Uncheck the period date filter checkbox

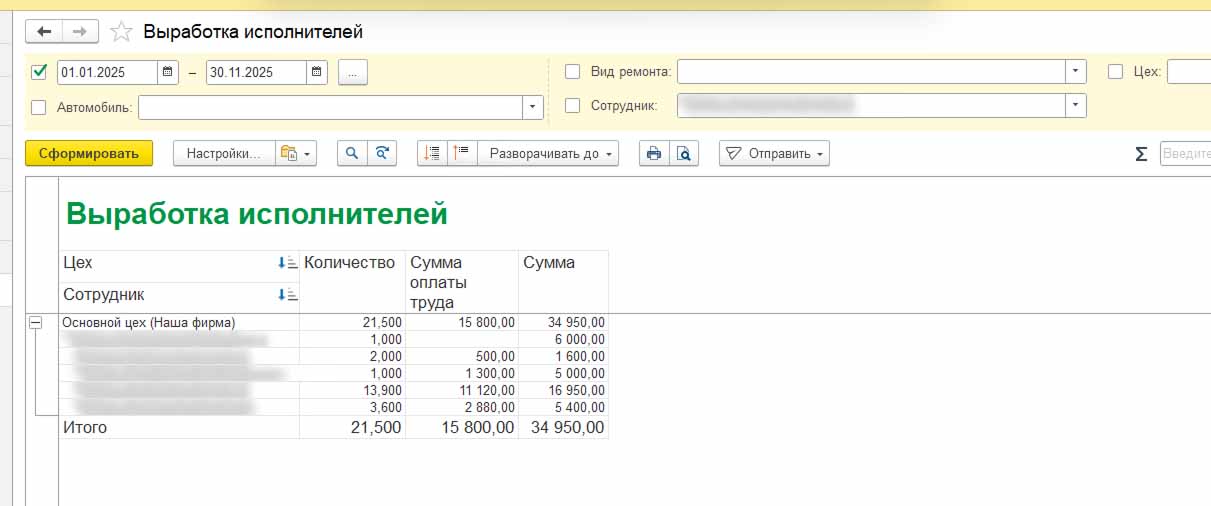tap(40, 72)
